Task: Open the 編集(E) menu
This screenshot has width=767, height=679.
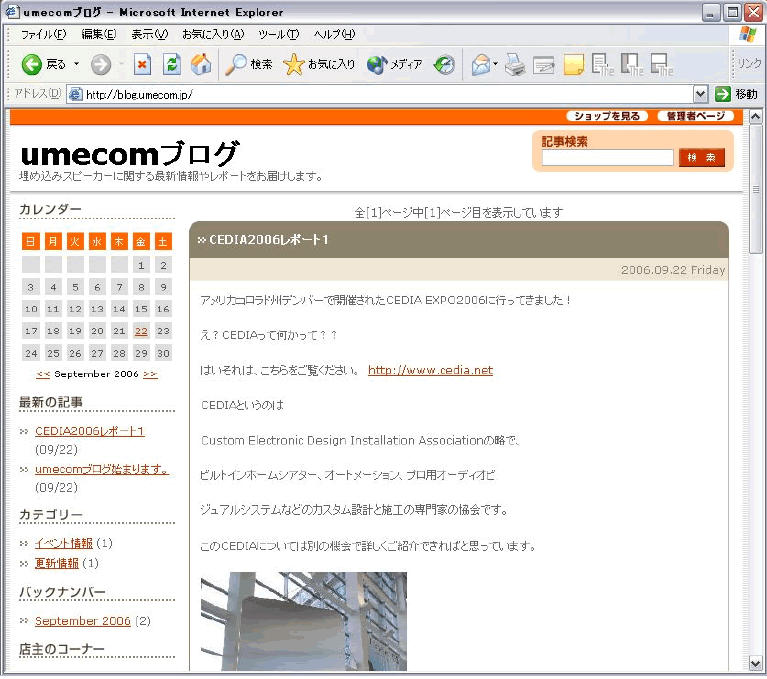Action: coord(98,34)
